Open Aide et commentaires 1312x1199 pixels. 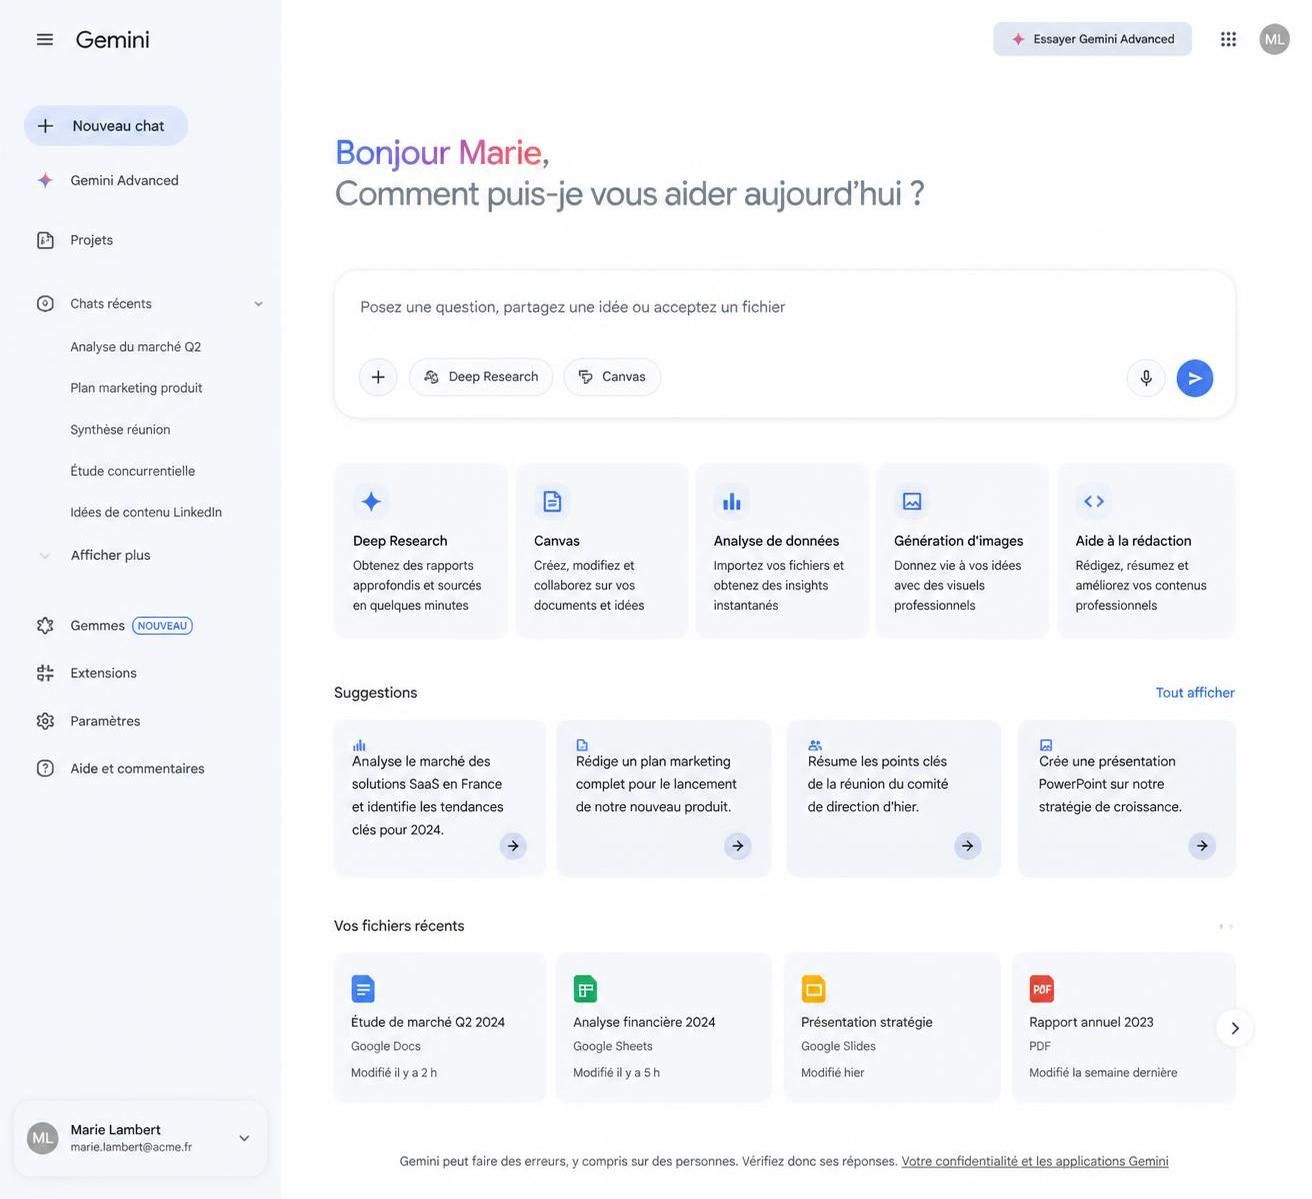pyautogui.click(x=120, y=768)
